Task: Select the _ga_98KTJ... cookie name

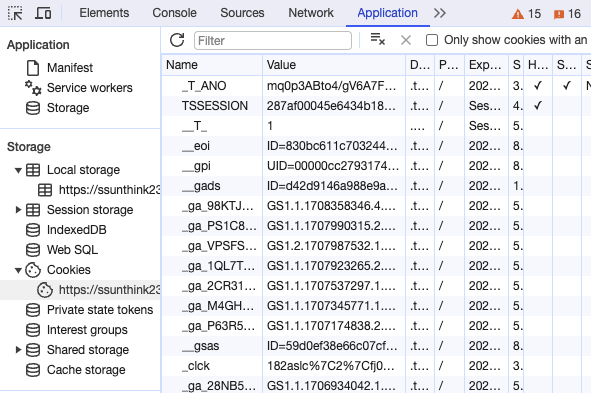Action: point(217,206)
